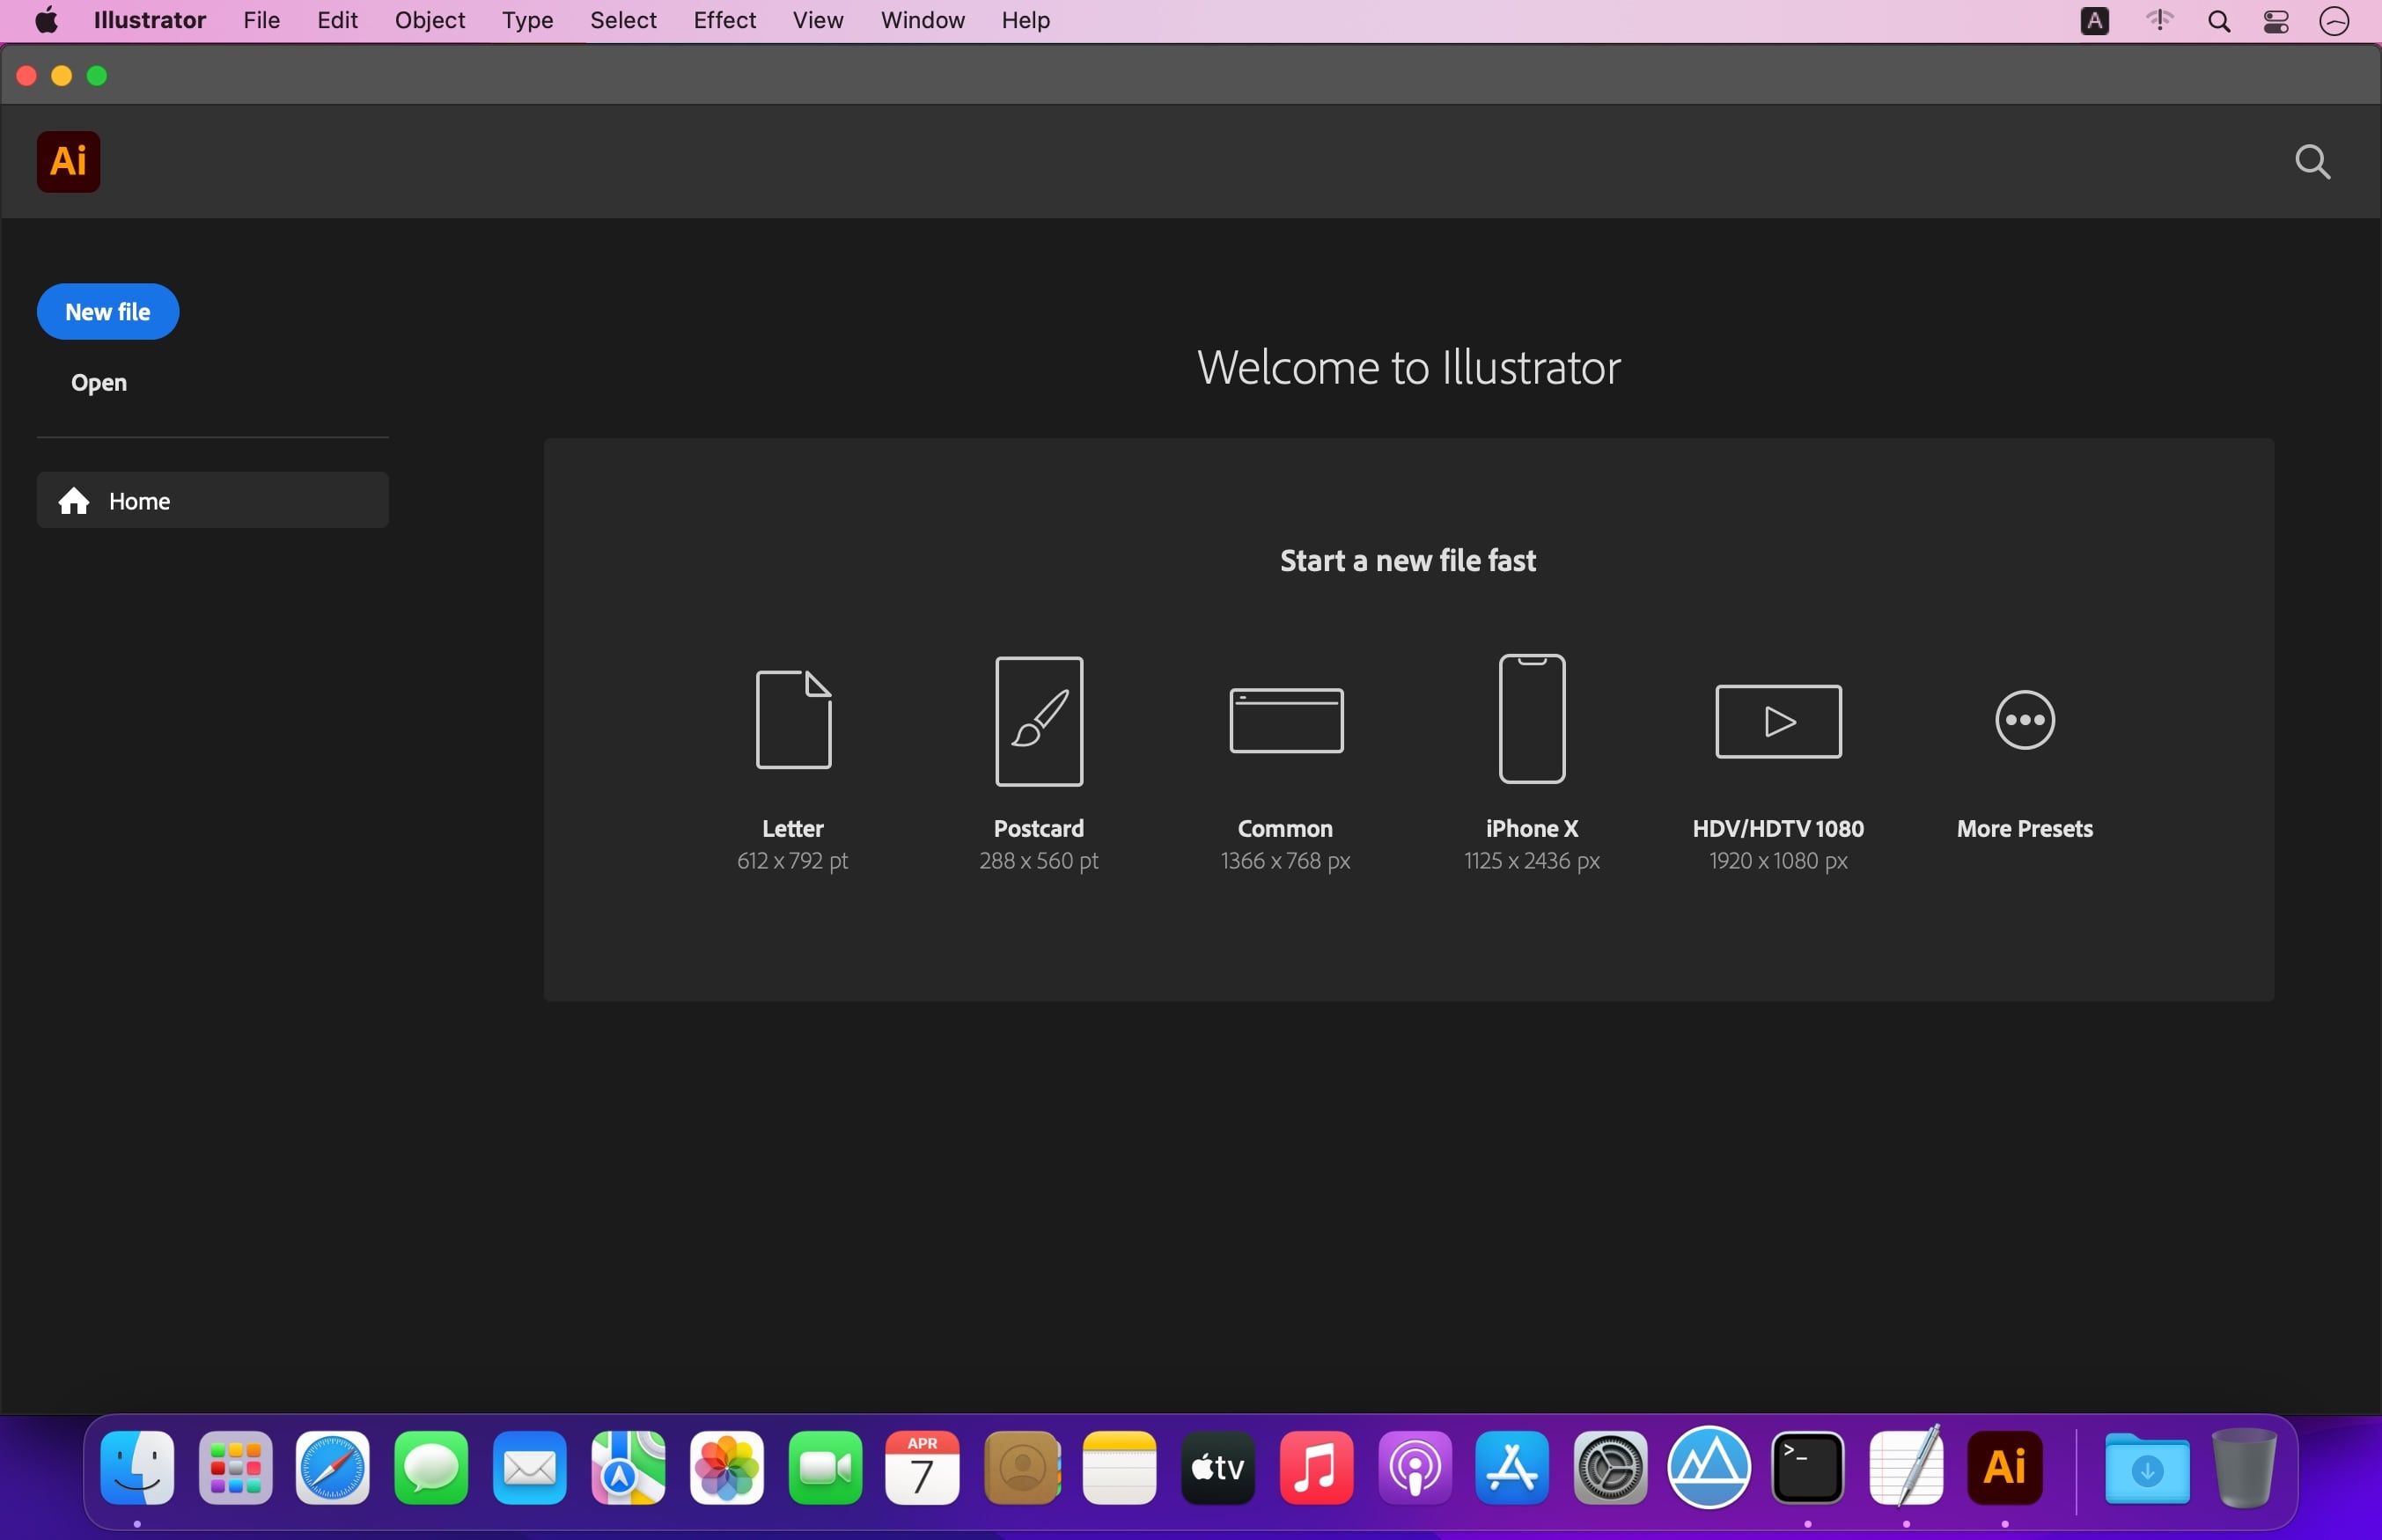Open More Presets options

[2025, 721]
